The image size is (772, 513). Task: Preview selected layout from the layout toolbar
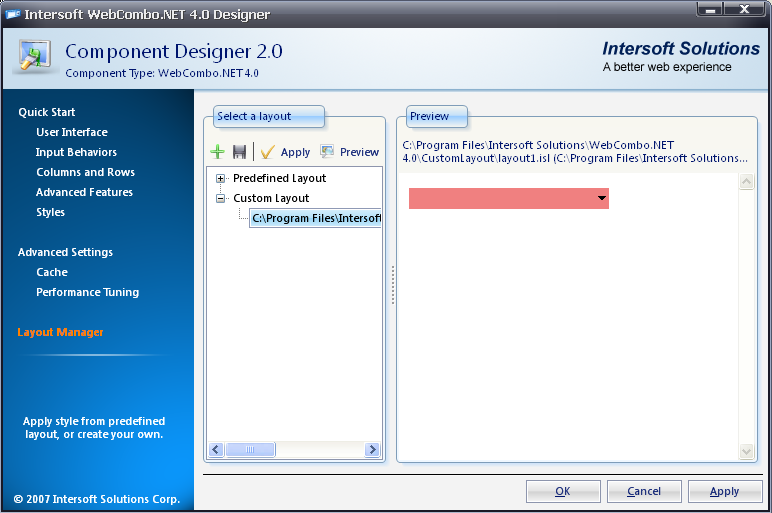(350, 152)
